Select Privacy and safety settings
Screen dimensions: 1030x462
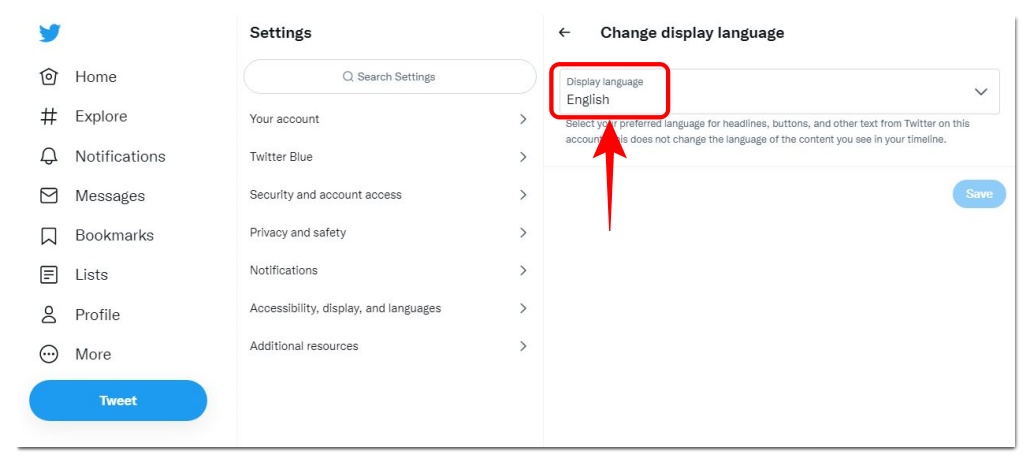pos(389,233)
